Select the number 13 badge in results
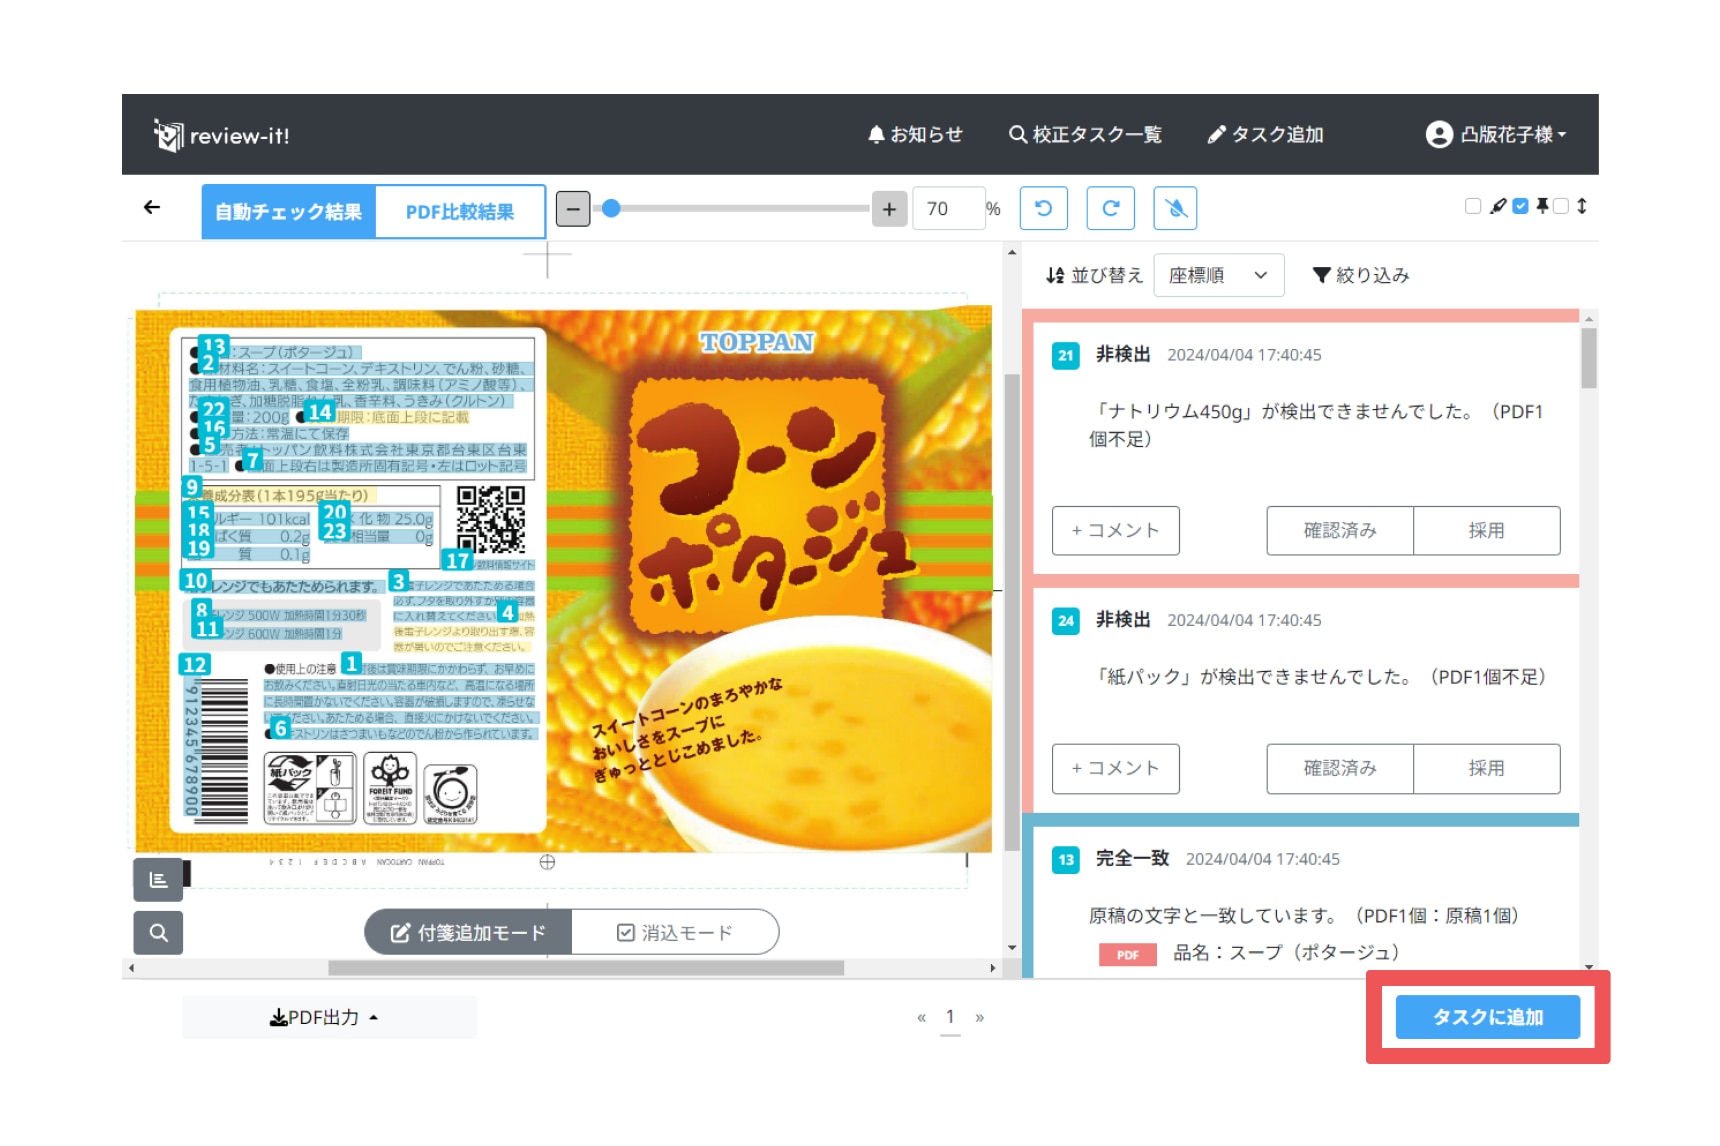 [x=1066, y=859]
